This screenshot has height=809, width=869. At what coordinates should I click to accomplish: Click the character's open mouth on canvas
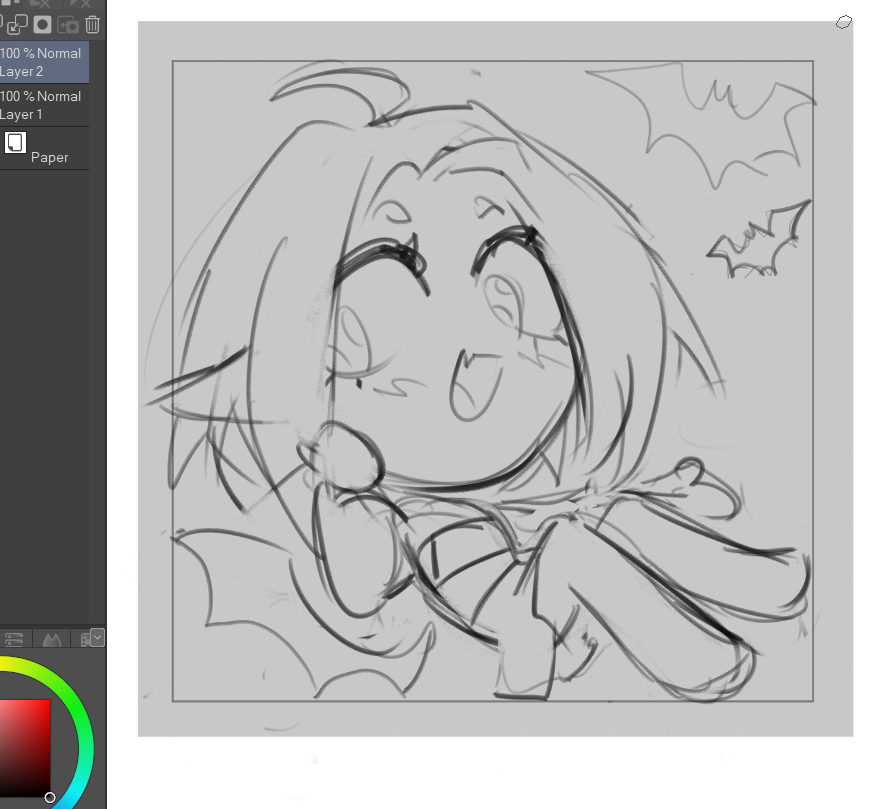474,386
